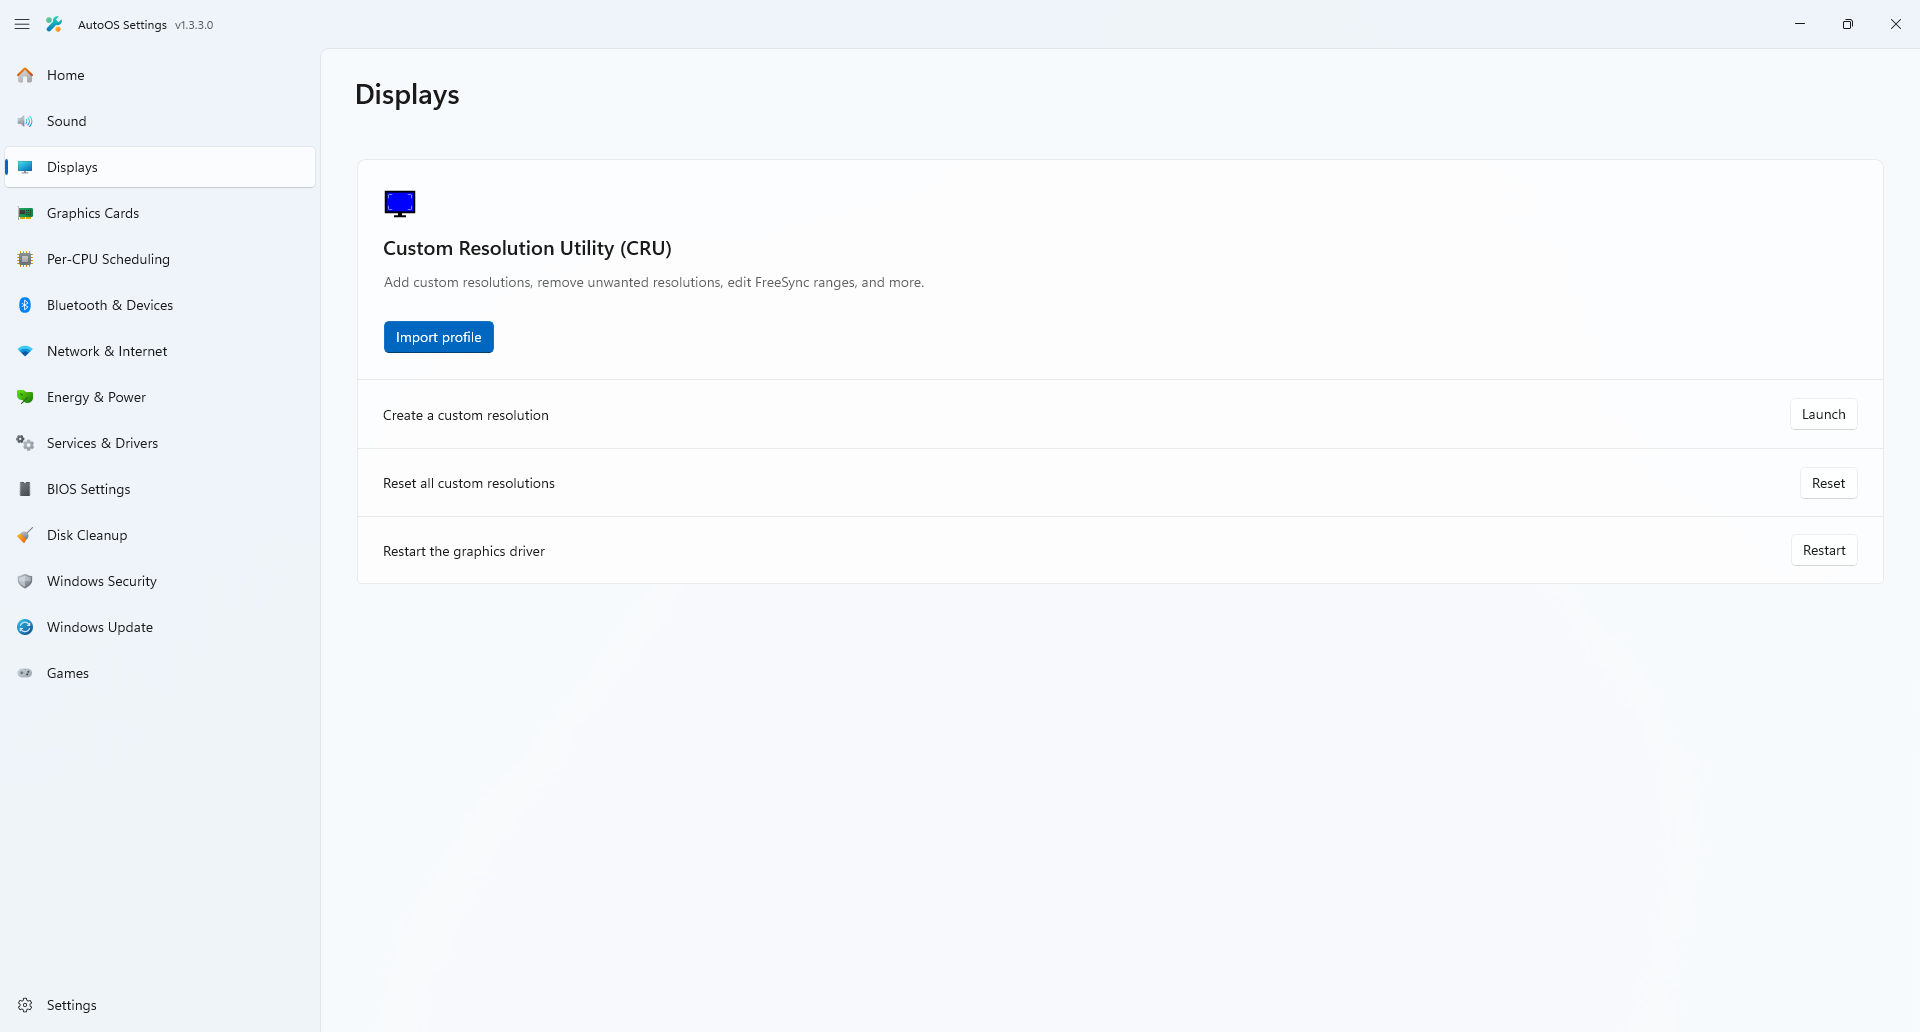Click the AutoOS Settings title text
1920x1032 pixels.
[122, 25]
